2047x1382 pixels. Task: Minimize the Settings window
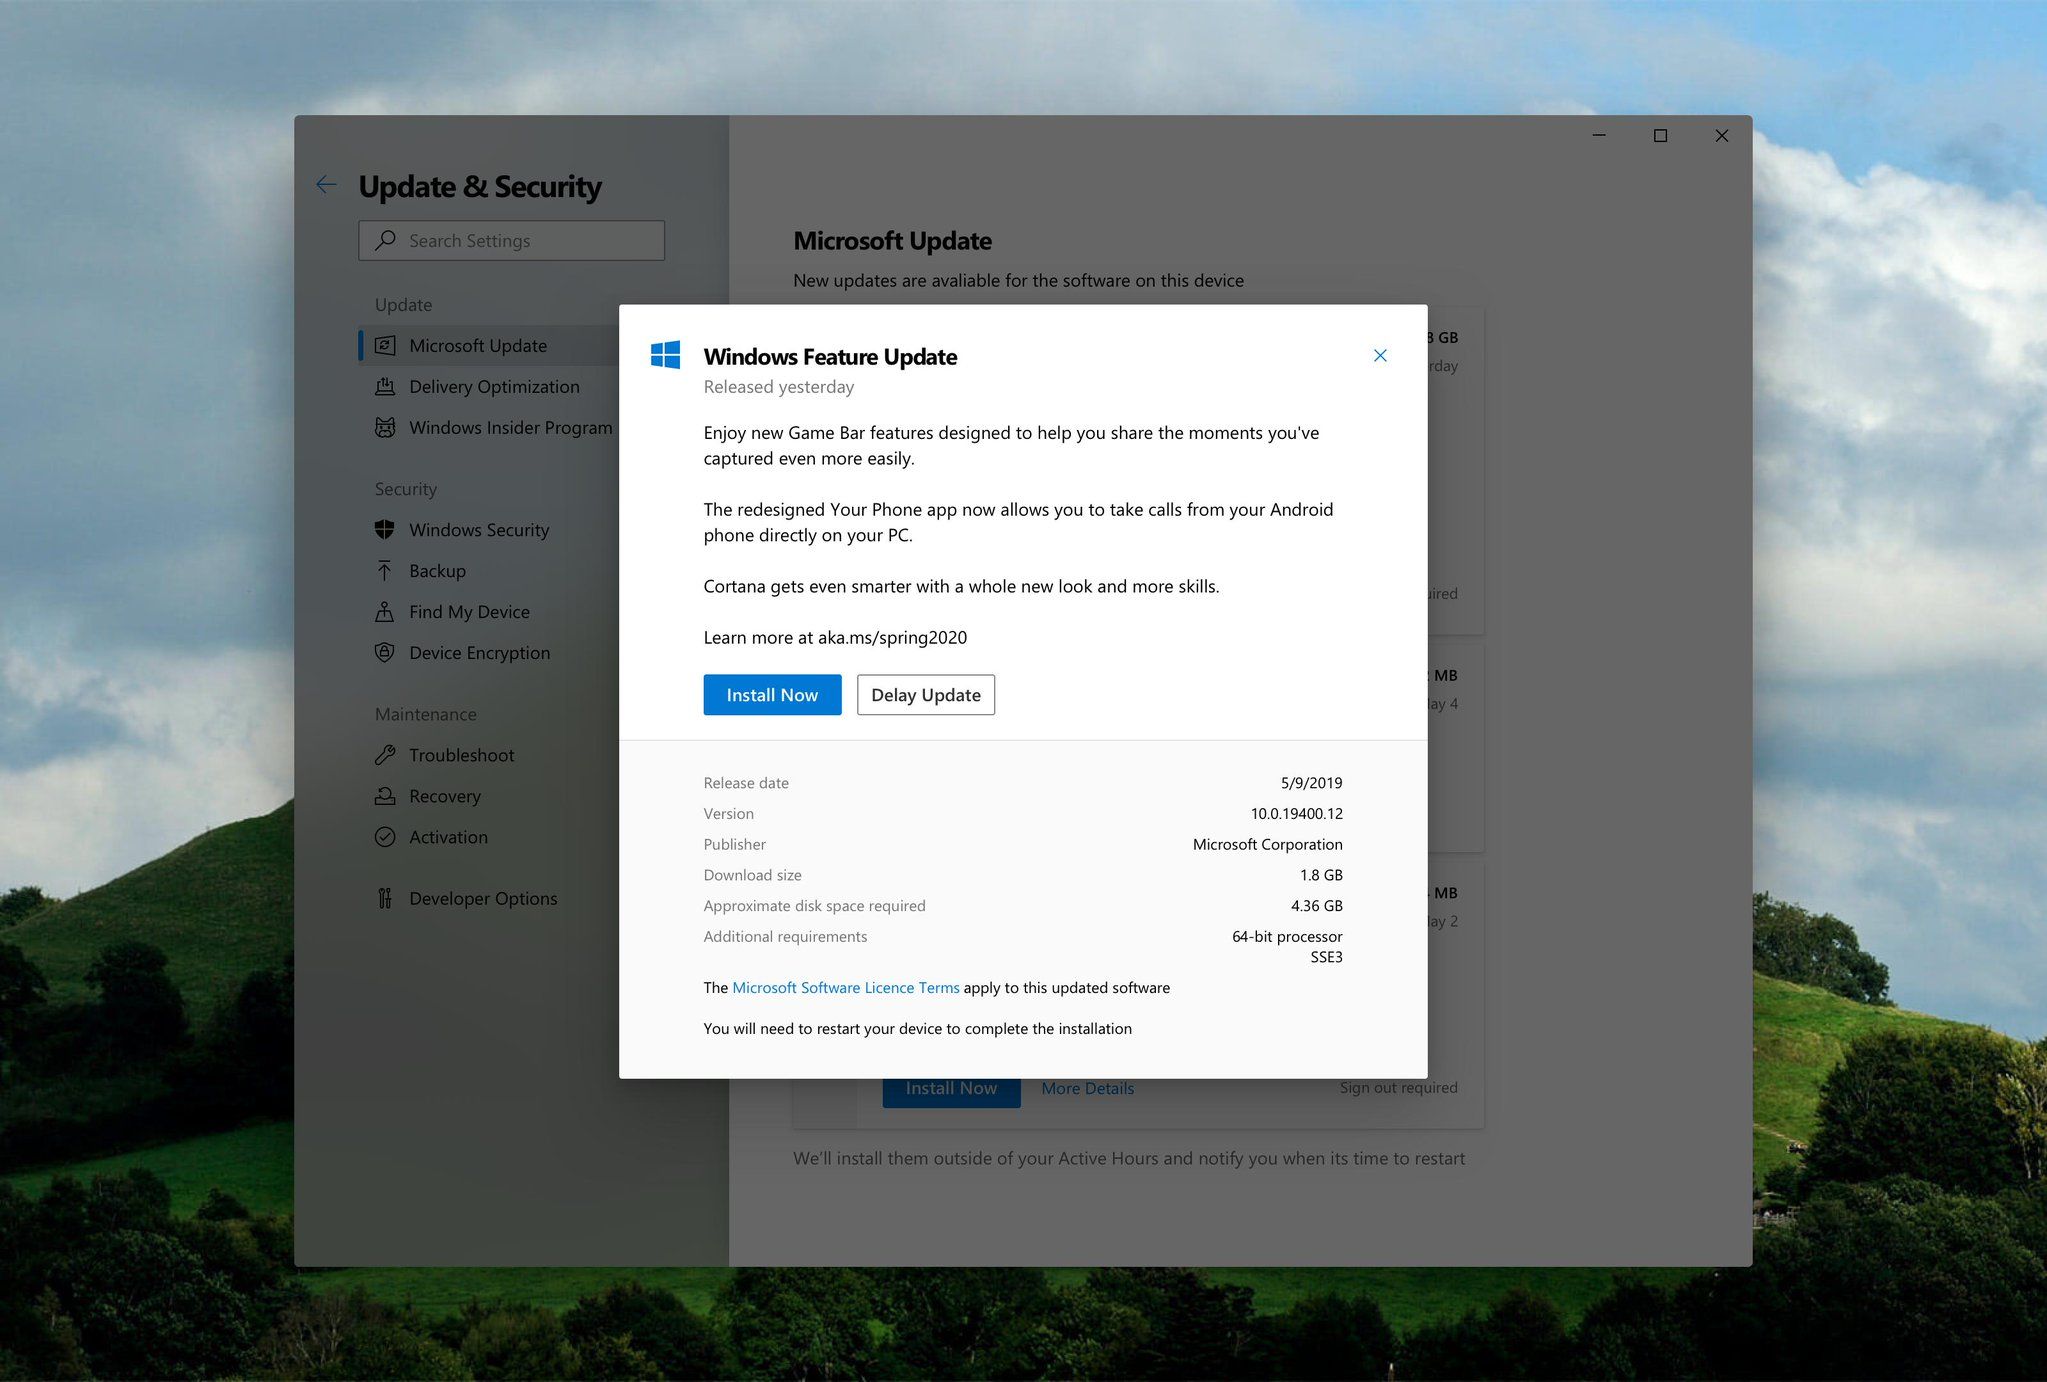[x=1599, y=135]
